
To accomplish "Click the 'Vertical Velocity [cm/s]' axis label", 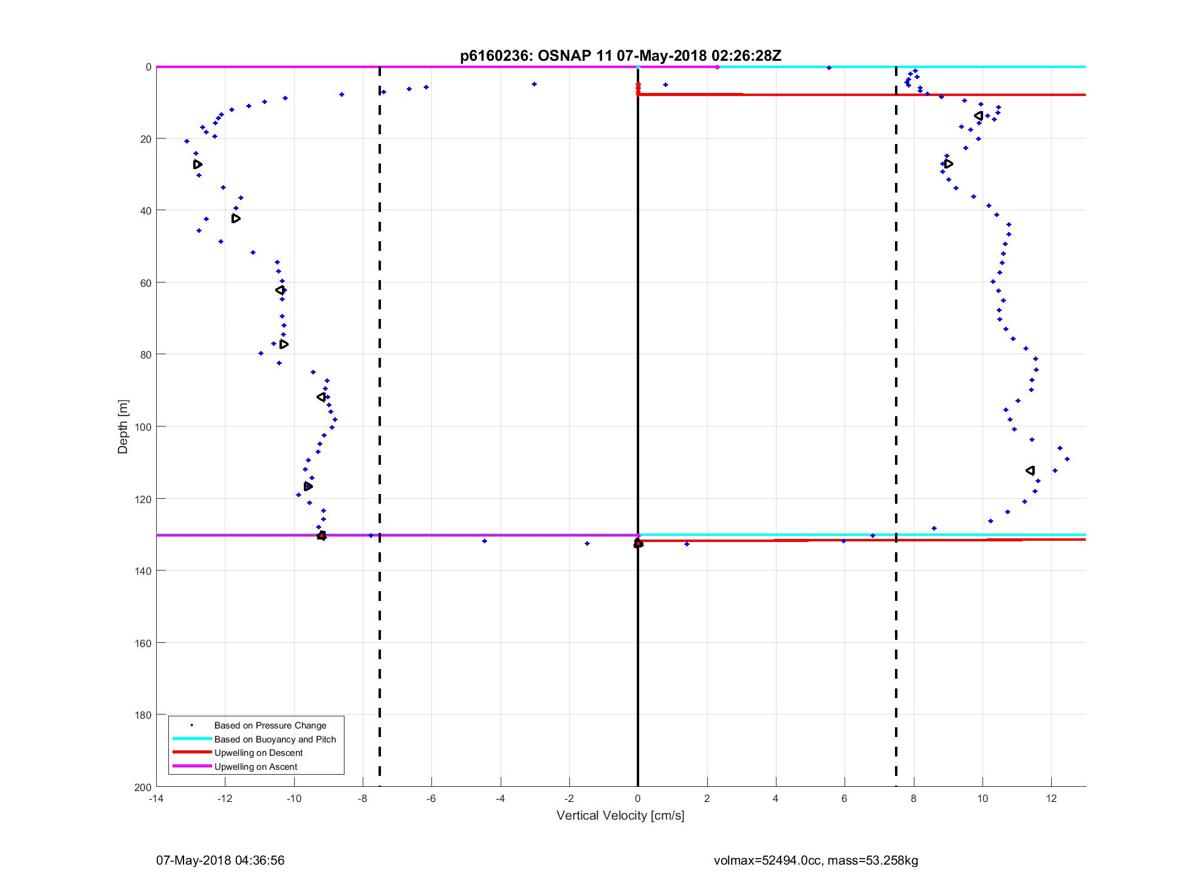I will pos(620,816).
